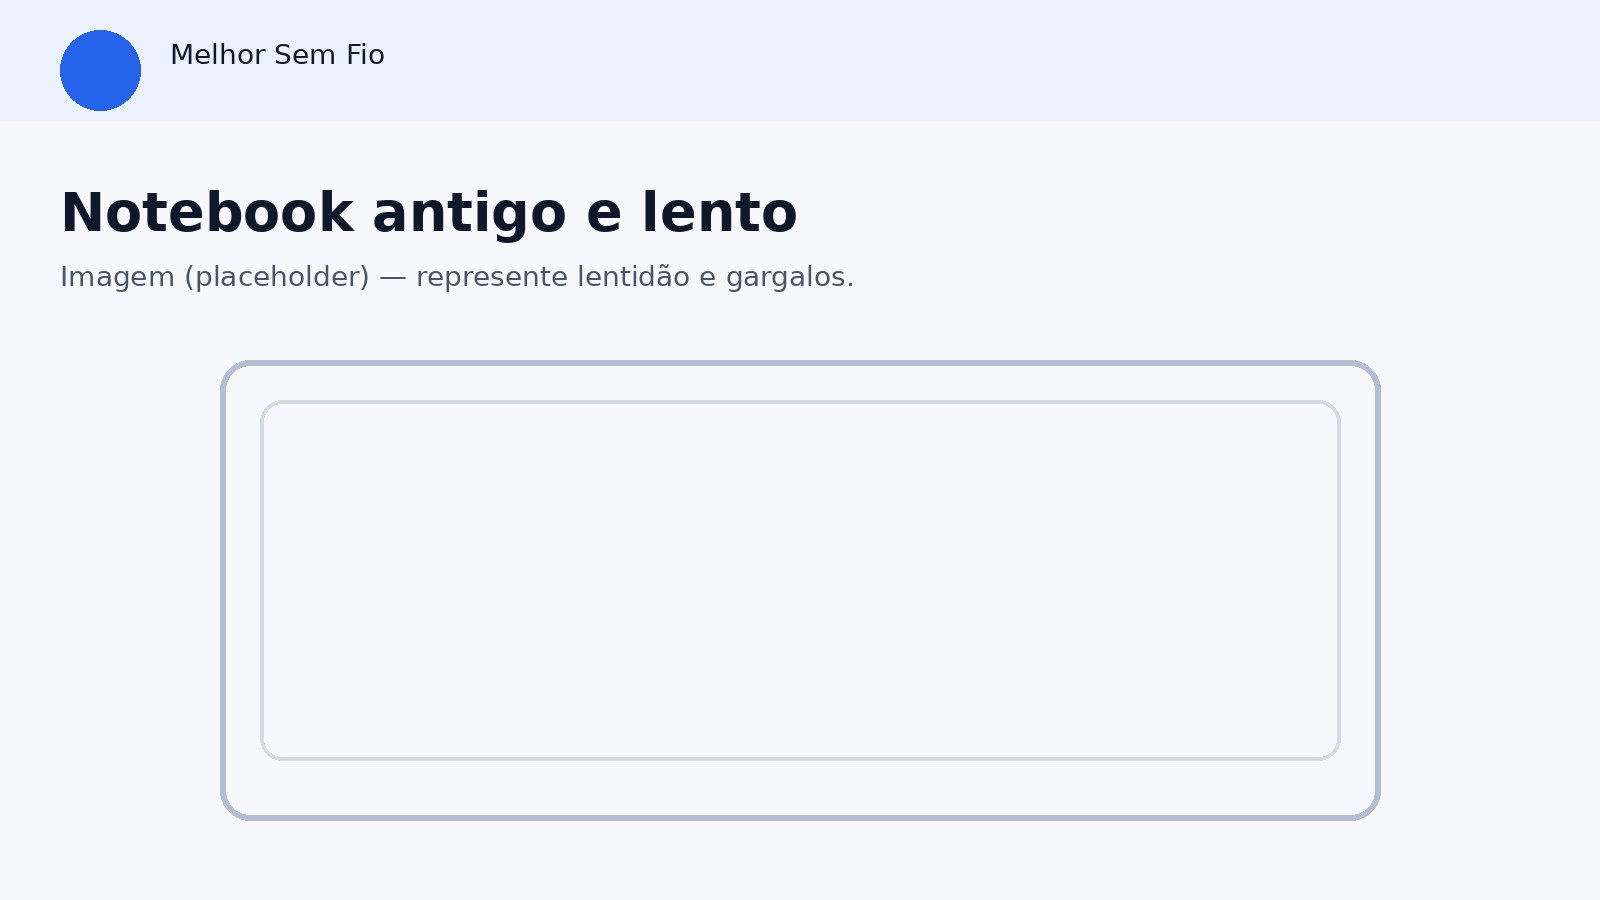Click the page background below the placeholder
The image size is (1600, 900).
pyautogui.click(x=800, y=865)
